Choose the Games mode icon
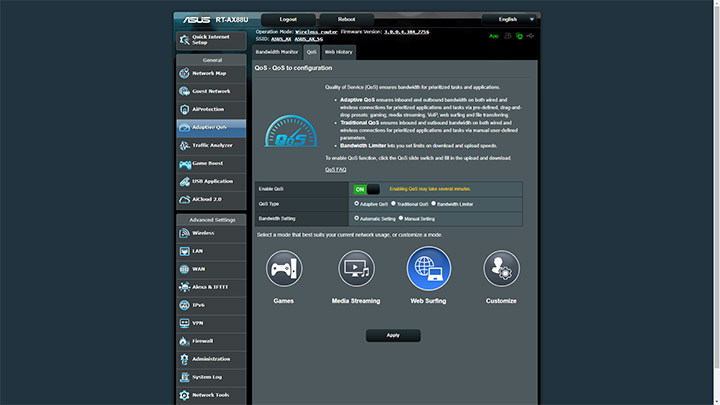This screenshot has height=405, width=720. coord(284,269)
